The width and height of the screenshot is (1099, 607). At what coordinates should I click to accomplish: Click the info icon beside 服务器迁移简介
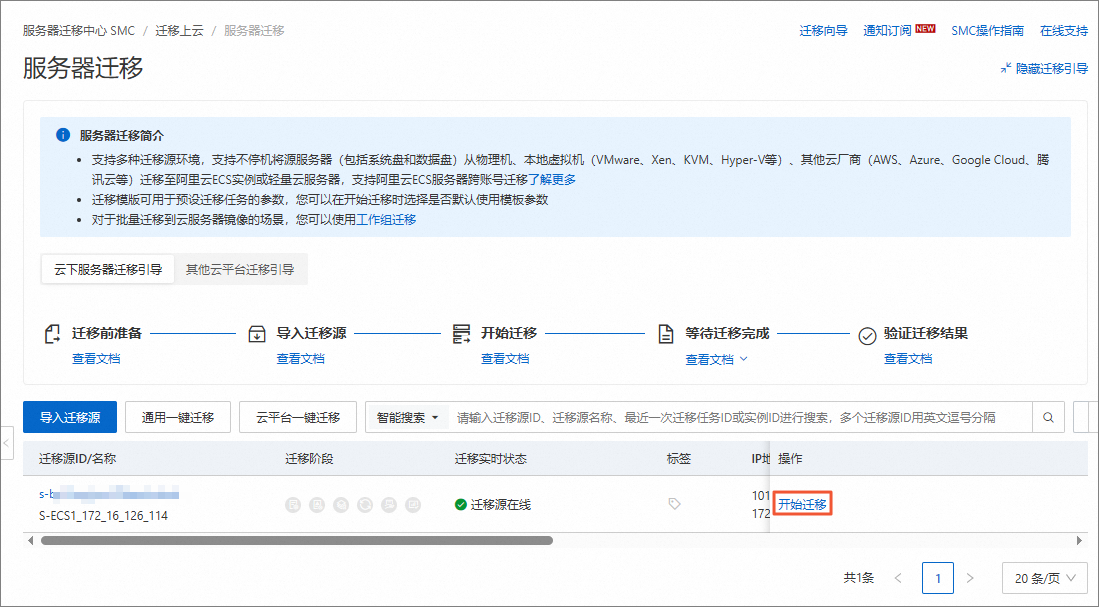pyautogui.click(x=63, y=135)
